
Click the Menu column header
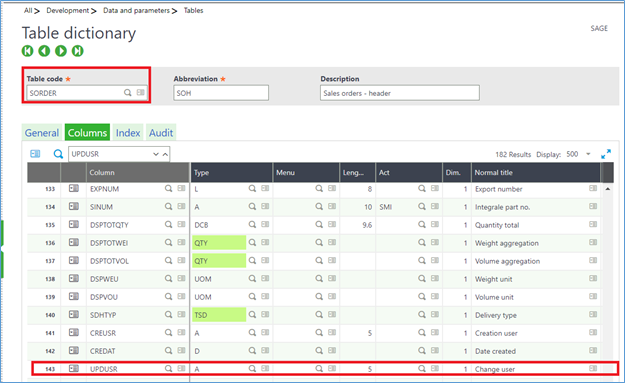[306, 173]
